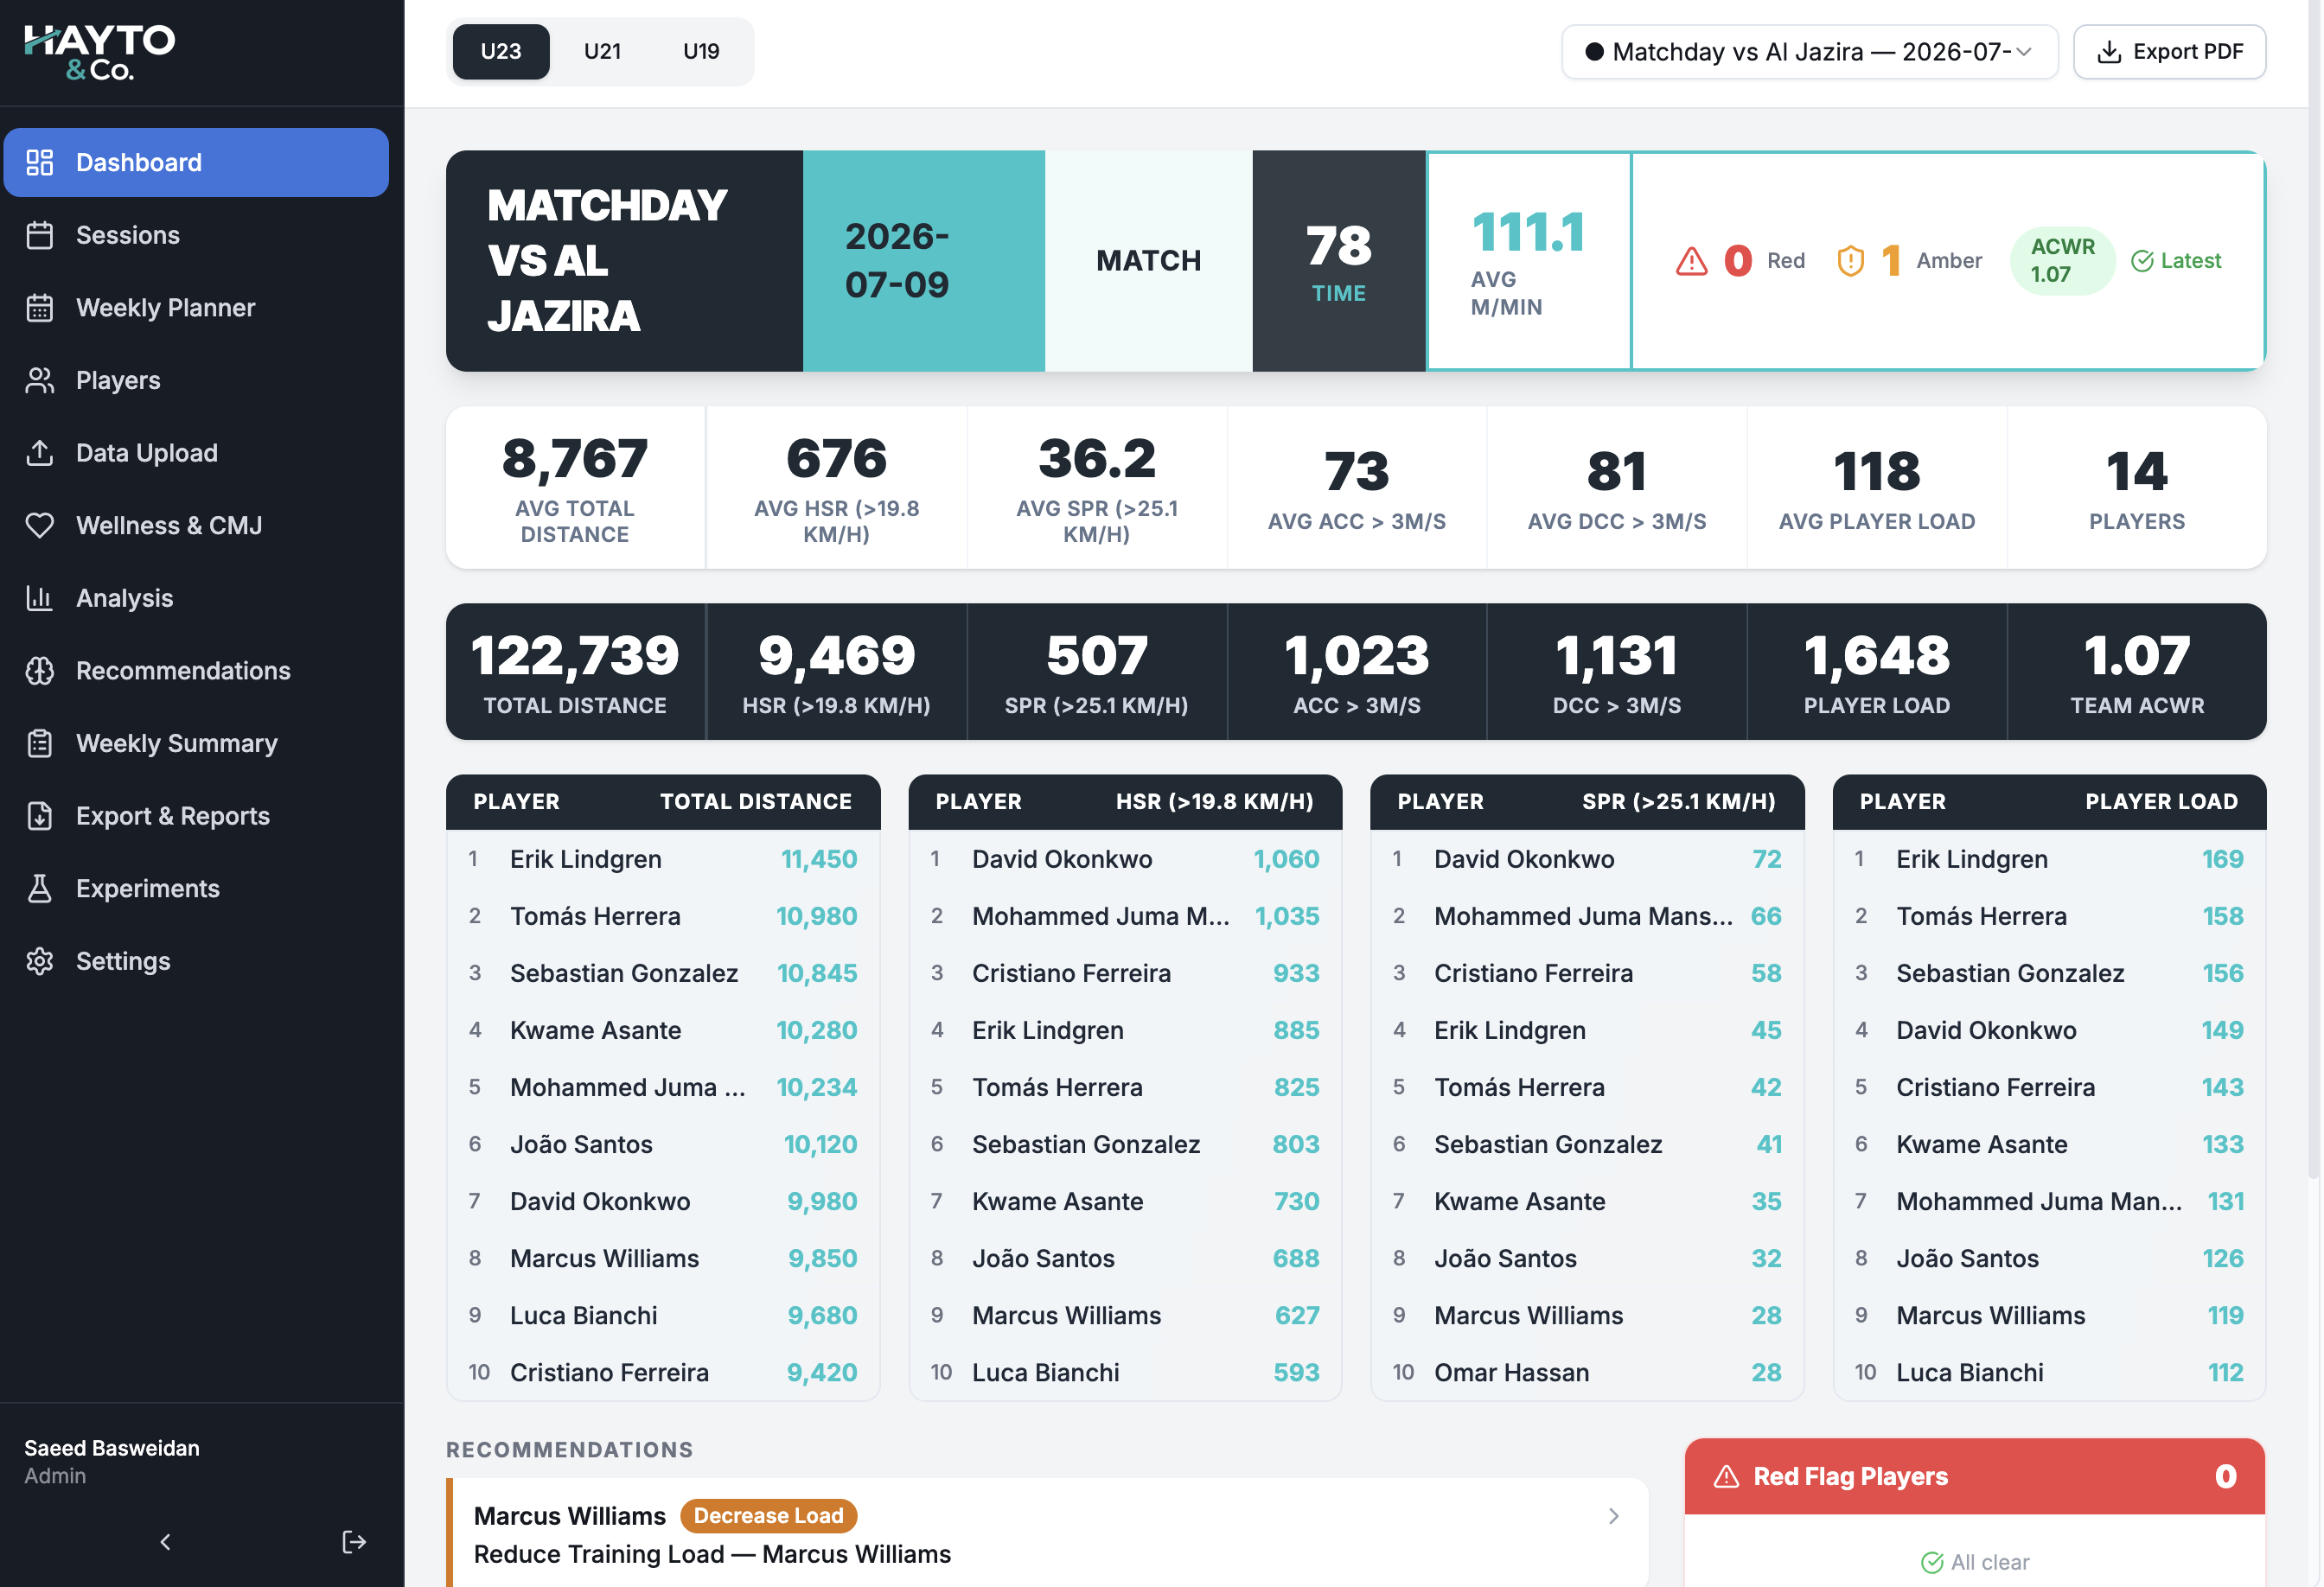Click the 78 Time stat
The width and height of the screenshot is (2324, 1587).
pos(1339,261)
